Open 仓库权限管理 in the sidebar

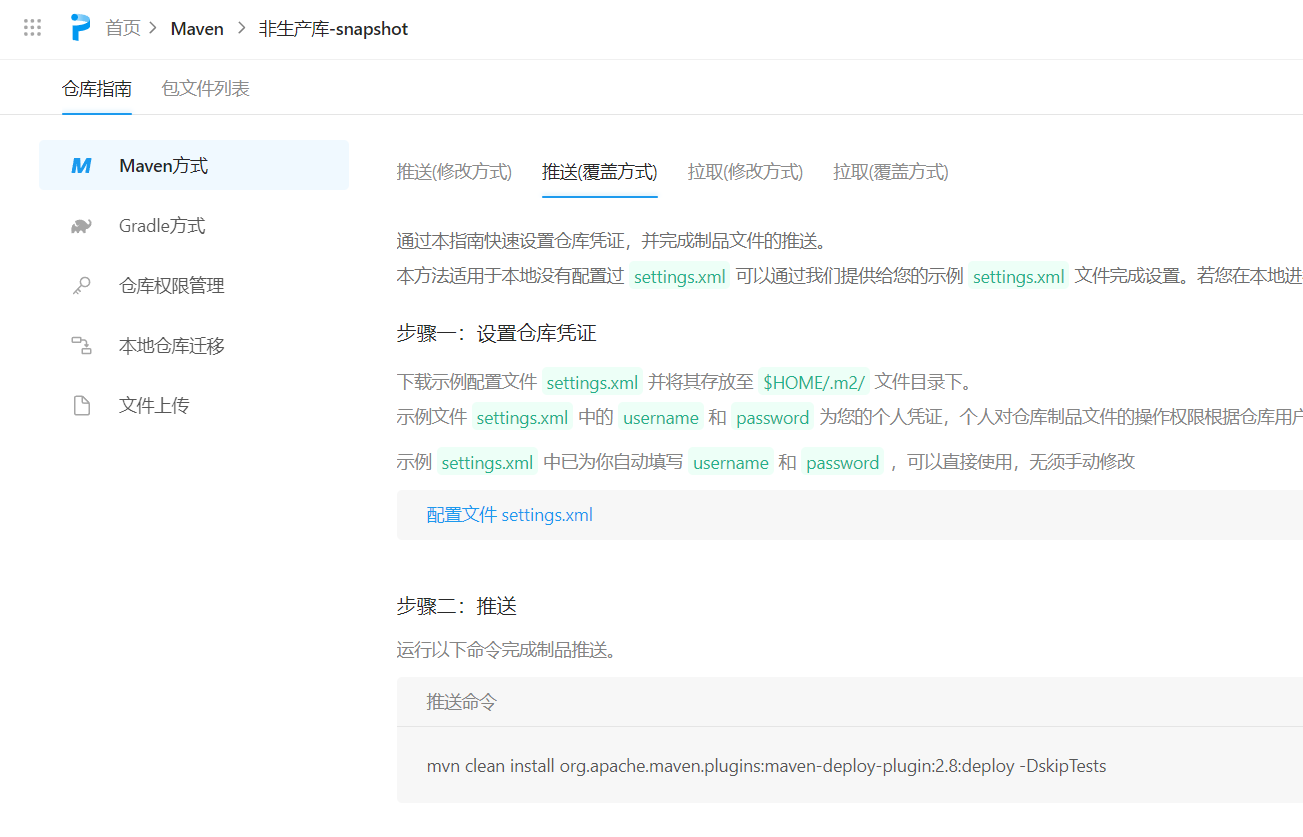(x=171, y=286)
